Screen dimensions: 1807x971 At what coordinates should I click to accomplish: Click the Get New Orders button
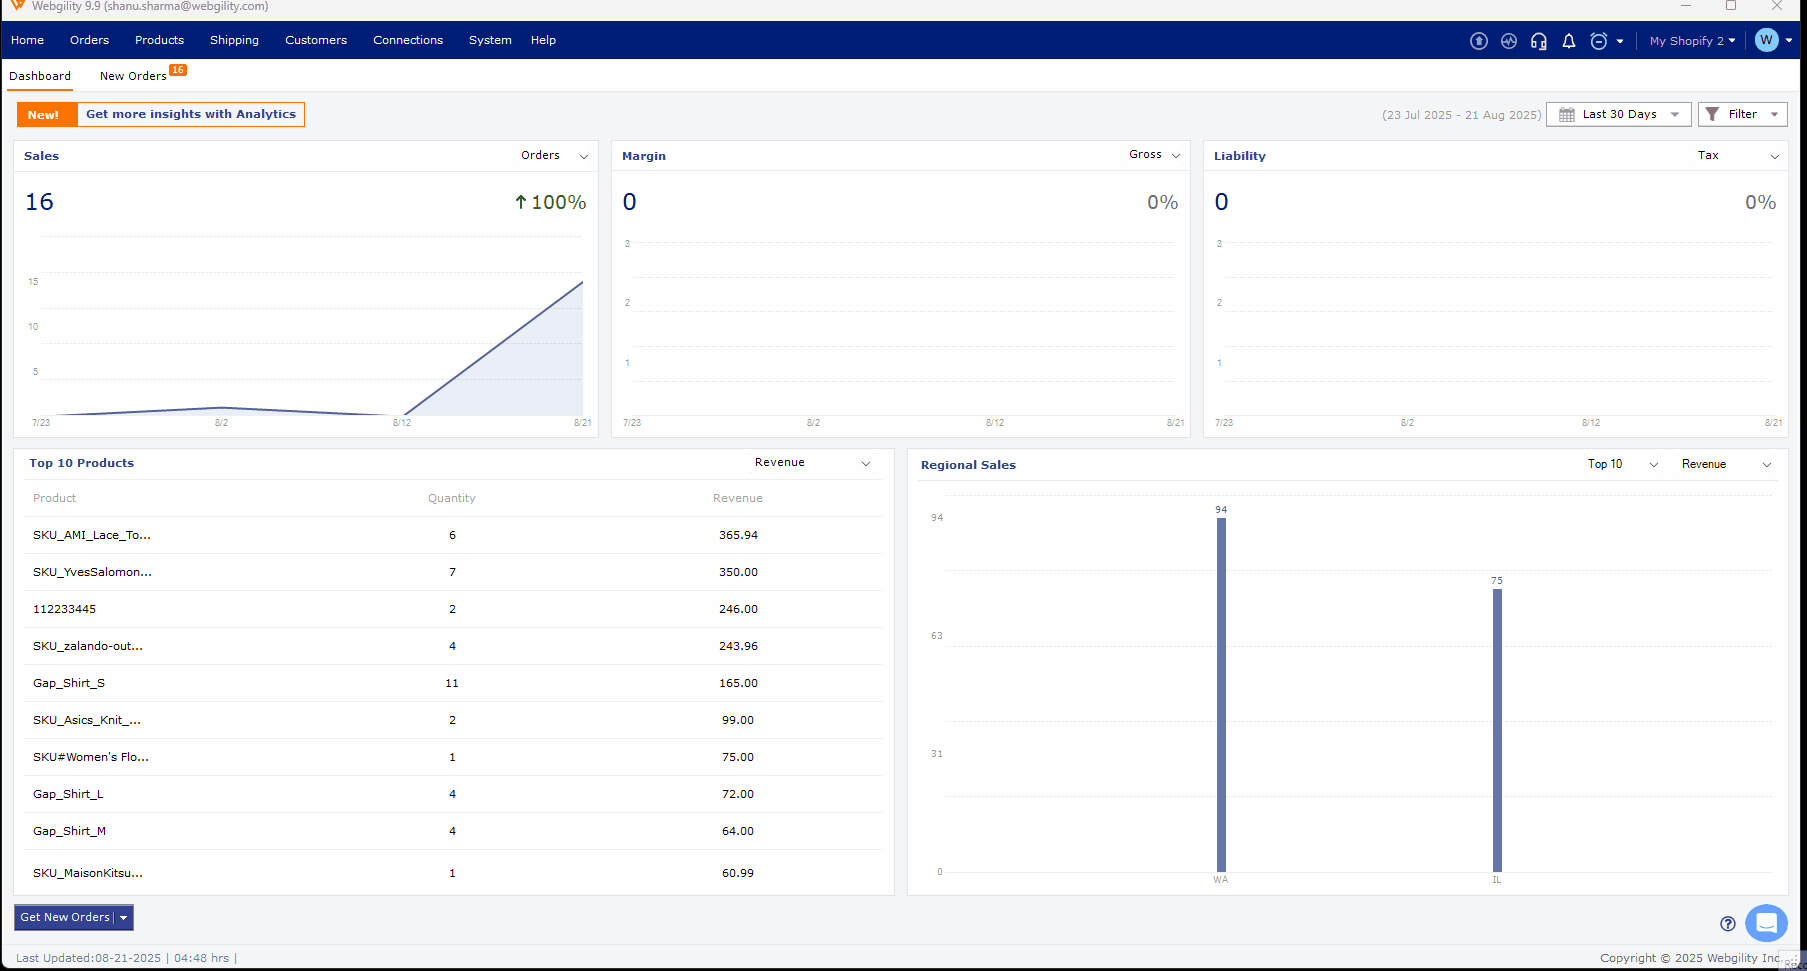click(x=65, y=917)
